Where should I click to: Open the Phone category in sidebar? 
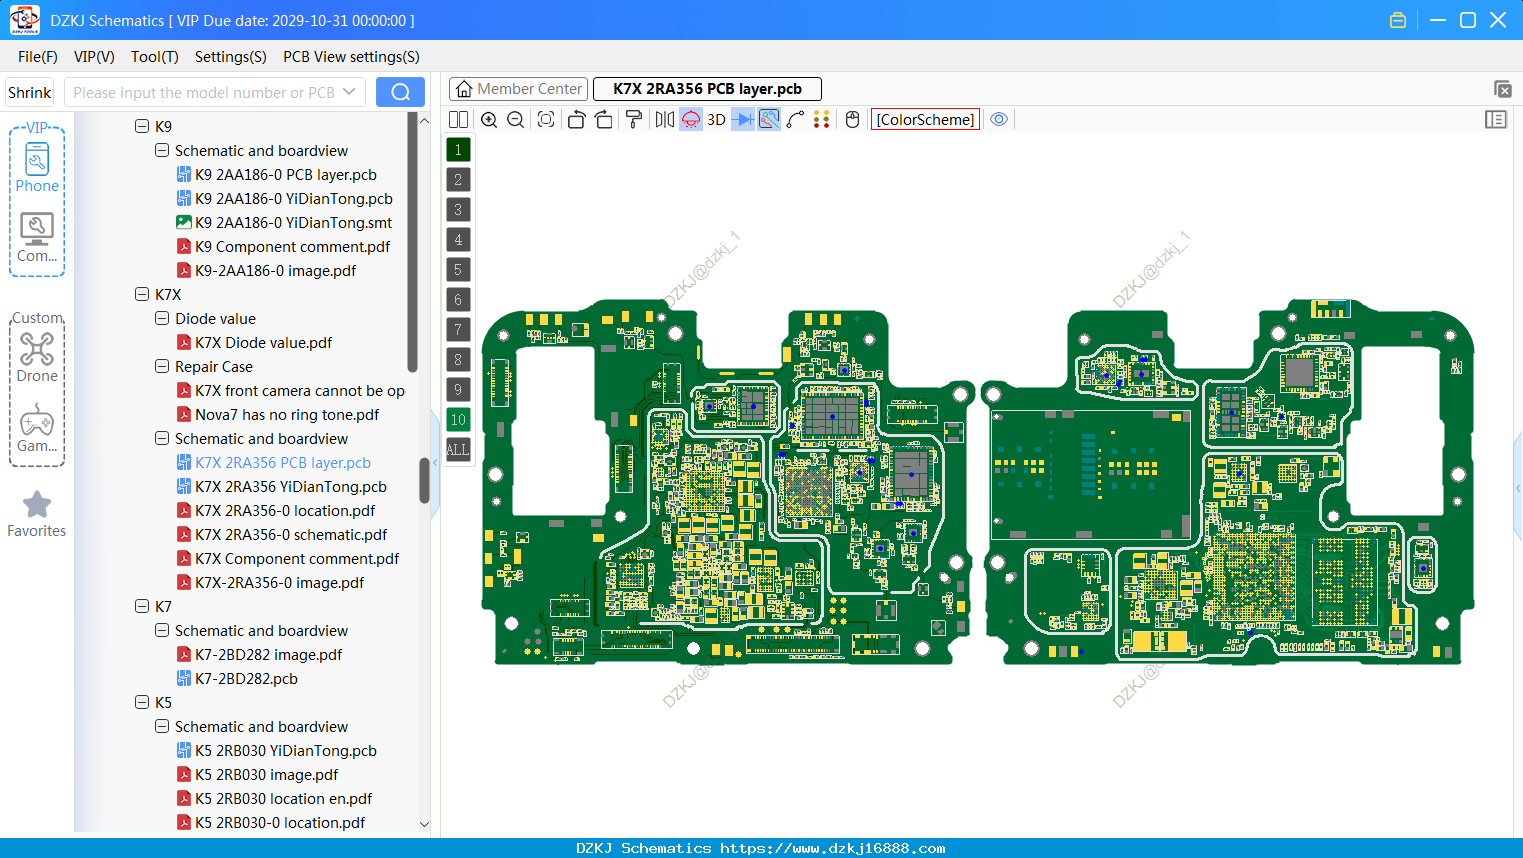click(x=37, y=167)
